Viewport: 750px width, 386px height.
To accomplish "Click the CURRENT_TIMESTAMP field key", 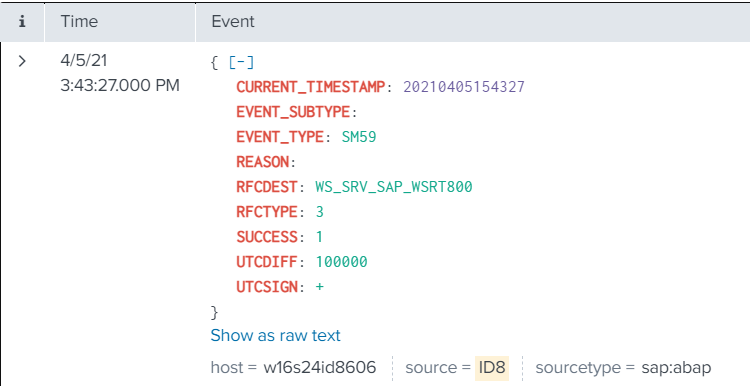I will (310, 87).
